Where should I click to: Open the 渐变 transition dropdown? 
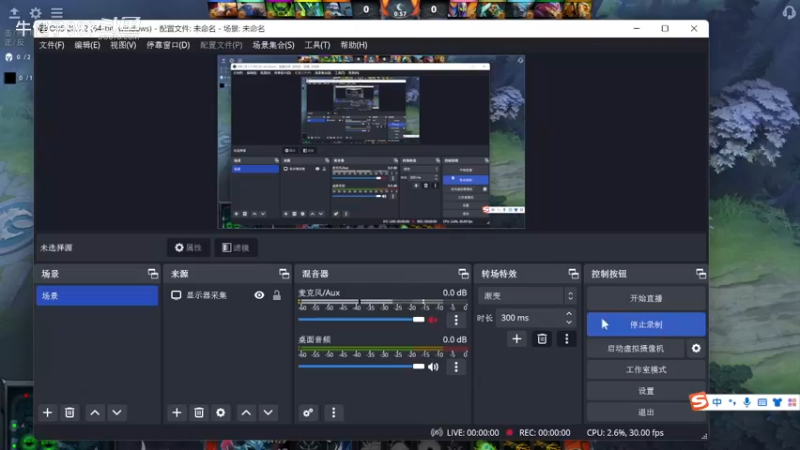(x=527, y=296)
